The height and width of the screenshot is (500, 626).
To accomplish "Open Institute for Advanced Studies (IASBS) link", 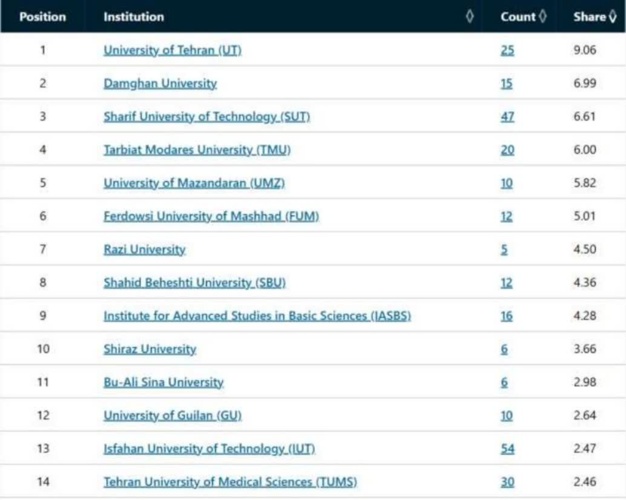I will [257, 316].
